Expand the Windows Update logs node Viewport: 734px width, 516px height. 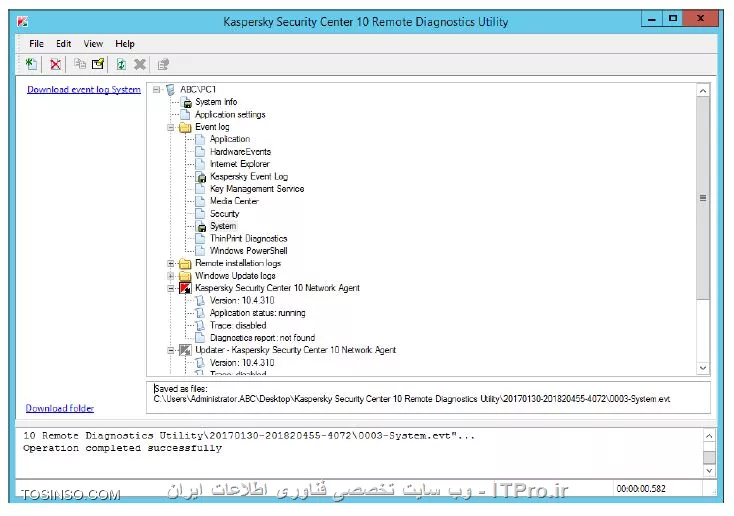click(x=171, y=276)
